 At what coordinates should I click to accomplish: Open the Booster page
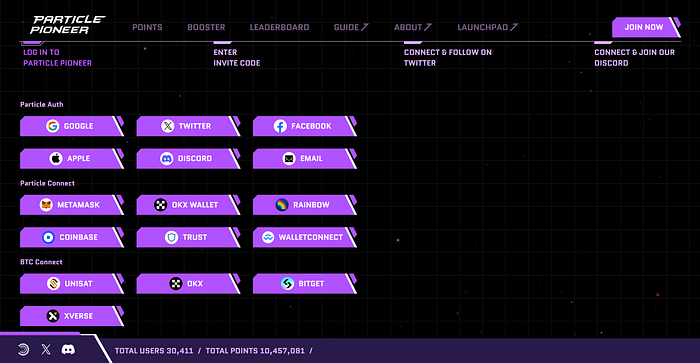[x=206, y=27]
